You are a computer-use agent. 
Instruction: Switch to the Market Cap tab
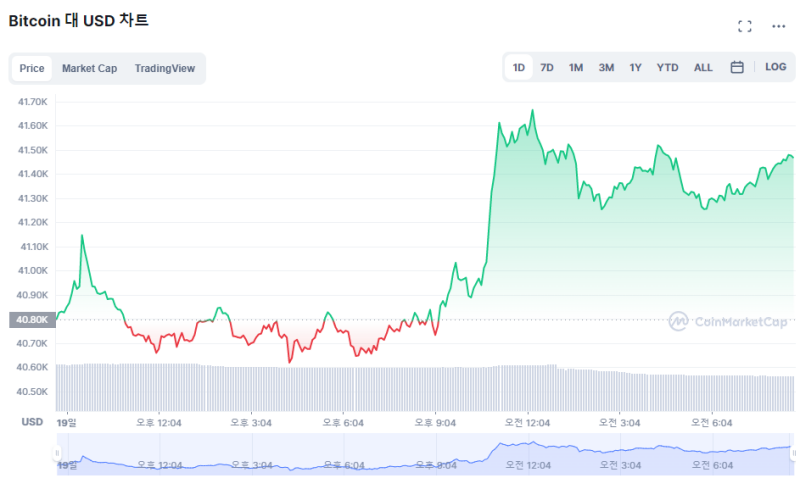(89, 68)
